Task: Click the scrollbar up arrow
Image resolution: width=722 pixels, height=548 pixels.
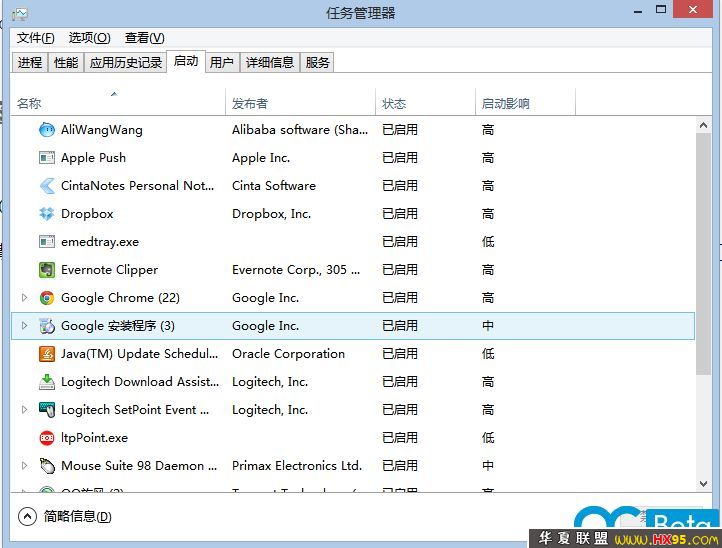Action: click(x=703, y=125)
